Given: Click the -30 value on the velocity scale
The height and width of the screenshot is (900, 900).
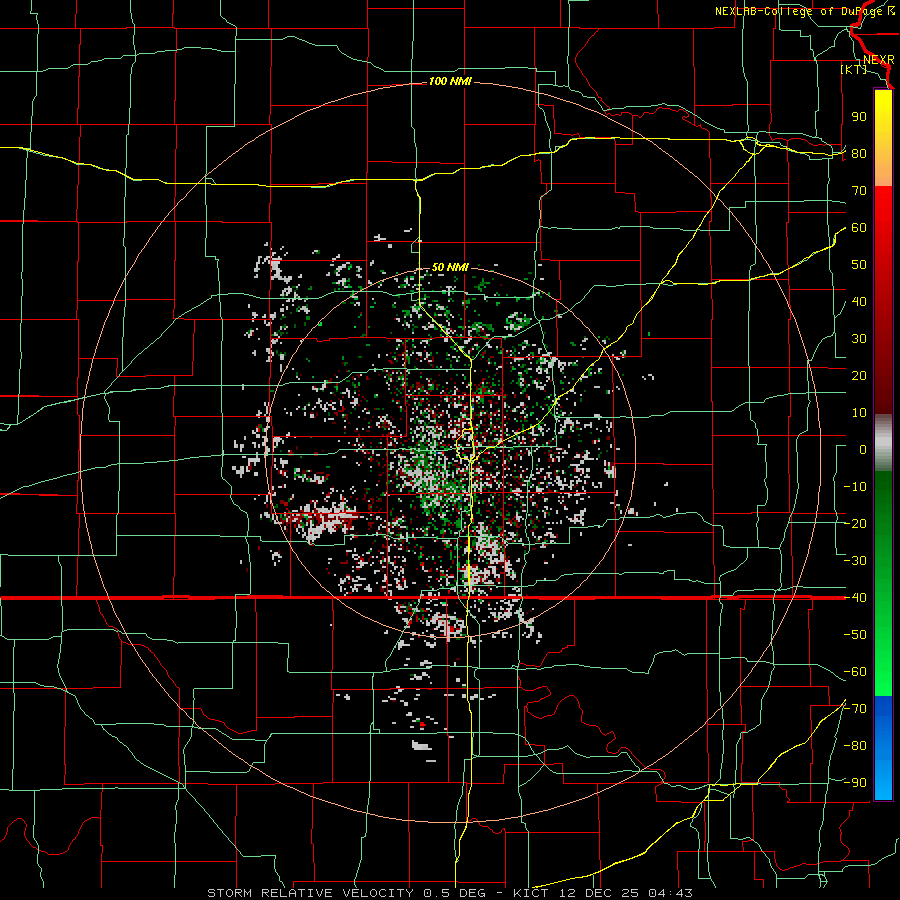Looking at the screenshot, I should [855, 560].
